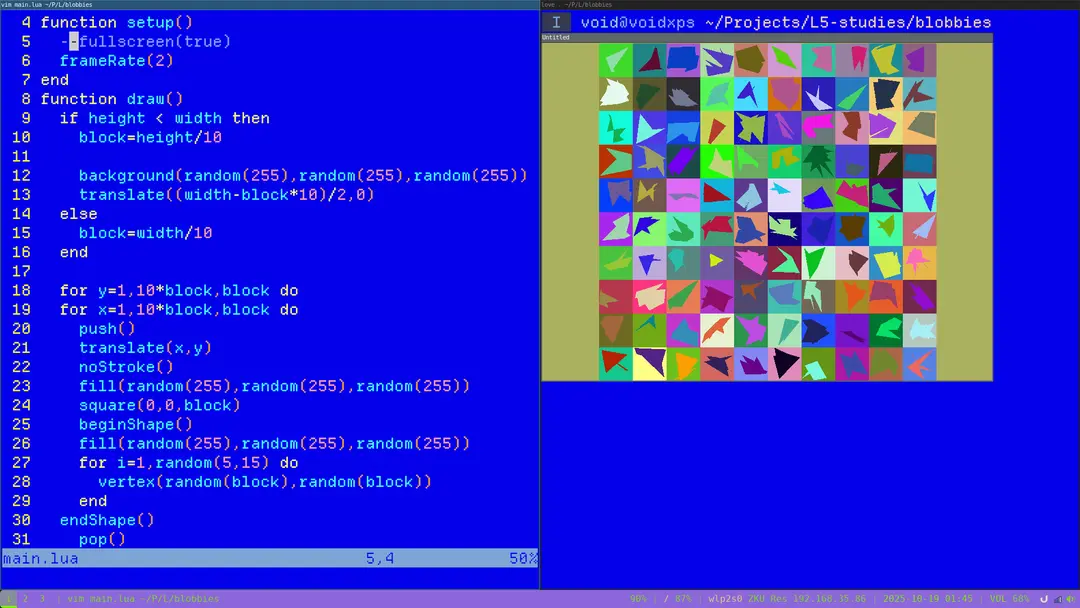The width and height of the screenshot is (1080, 608).
Task: Click the IP address 192.168.35.86 in the status bar
Action: click(x=830, y=599)
